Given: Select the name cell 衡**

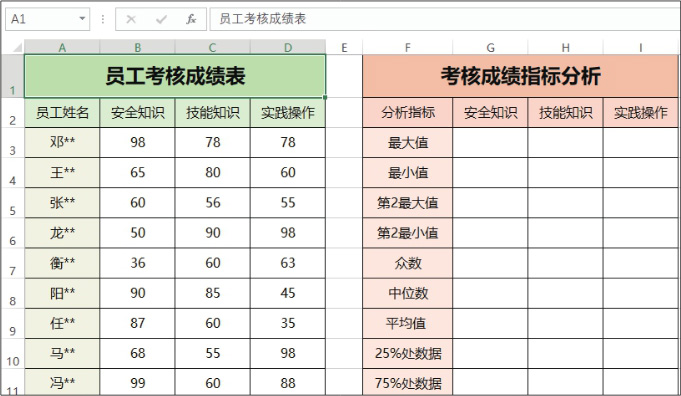Looking at the screenshot, I should coord(62,263).
